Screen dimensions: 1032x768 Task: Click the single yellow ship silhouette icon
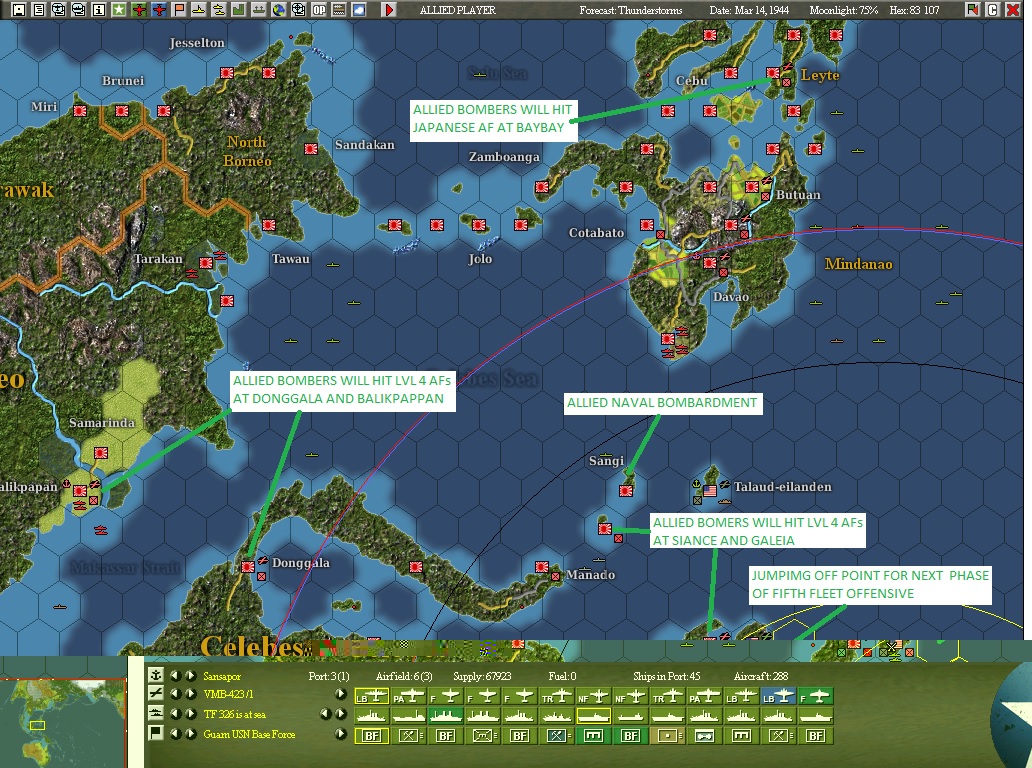pyautogui.click(x=199, y=9)
